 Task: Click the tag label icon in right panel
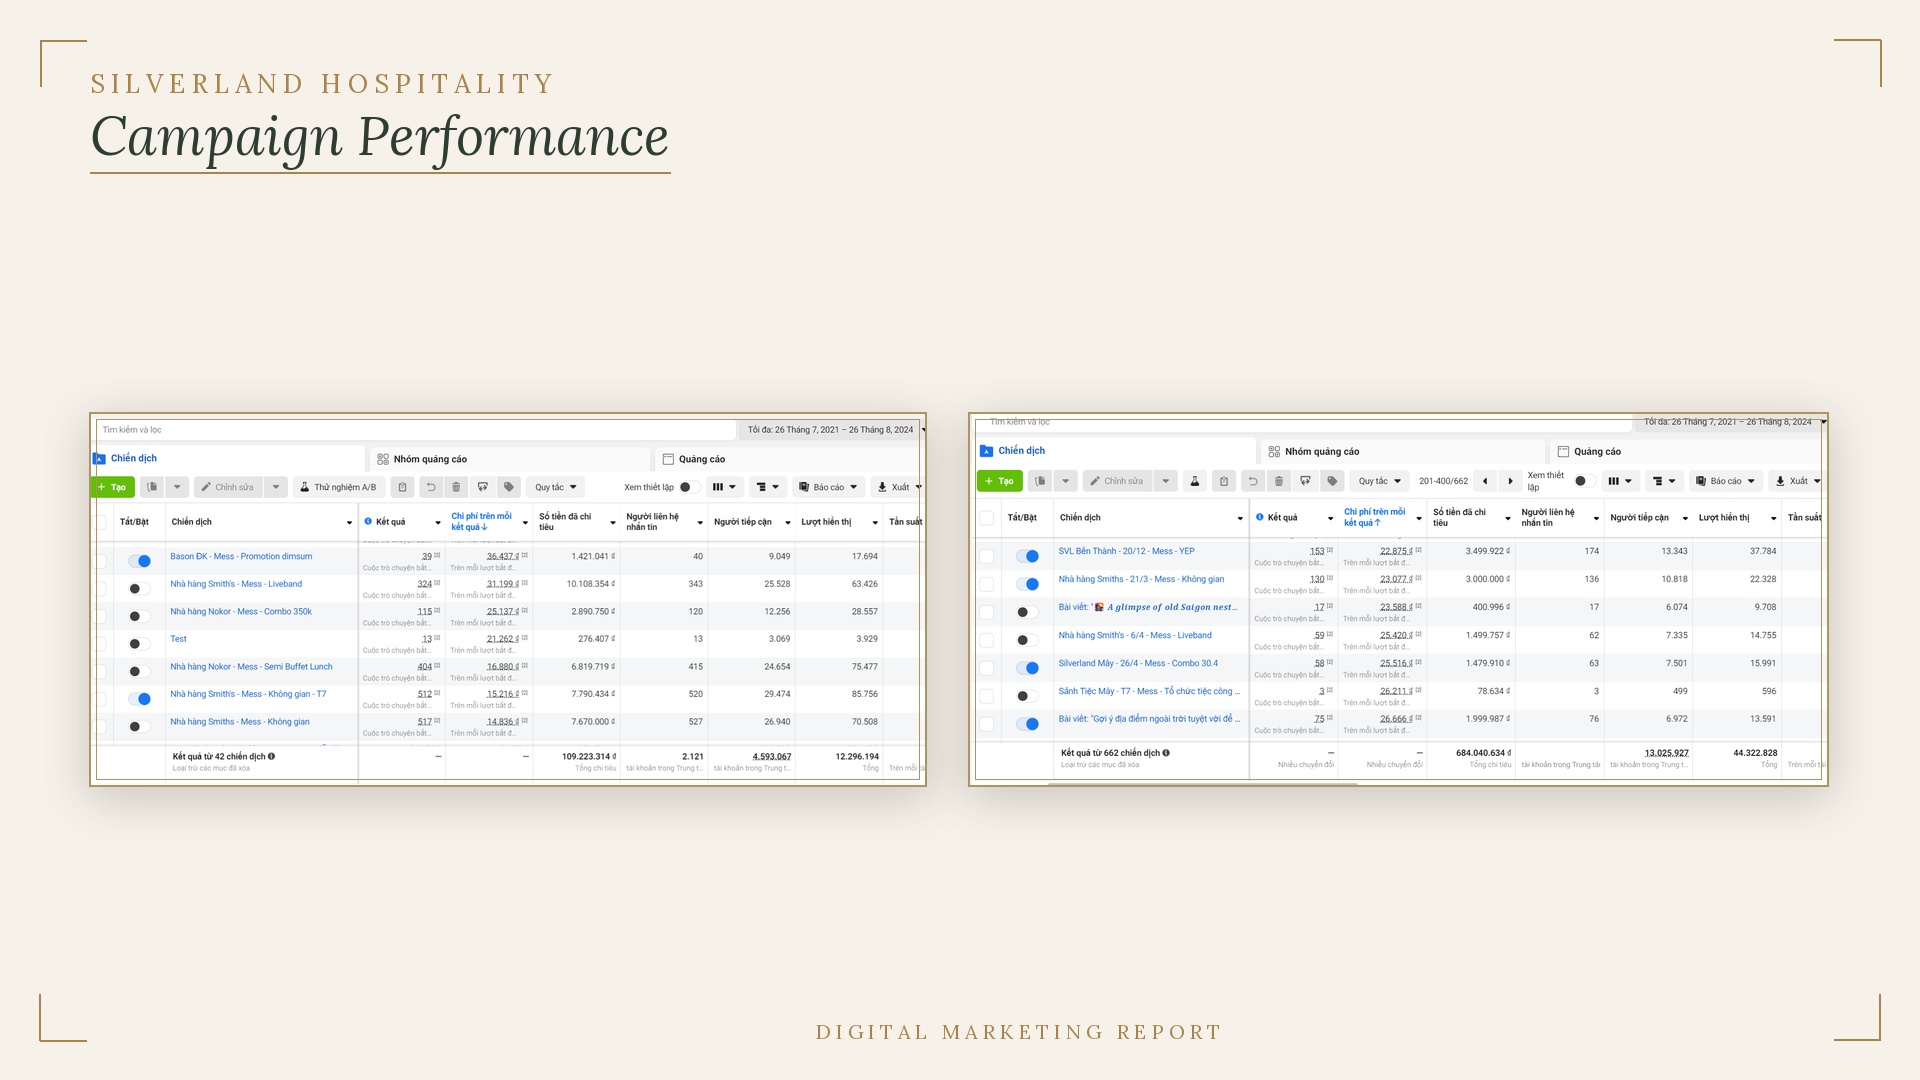(1332, 481)
